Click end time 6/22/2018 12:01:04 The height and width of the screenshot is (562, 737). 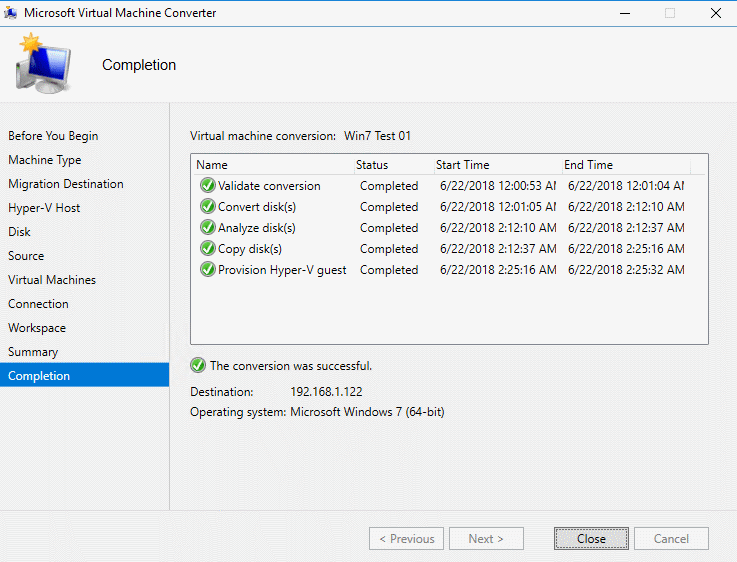pyautogui.click(x=626, y=186)
